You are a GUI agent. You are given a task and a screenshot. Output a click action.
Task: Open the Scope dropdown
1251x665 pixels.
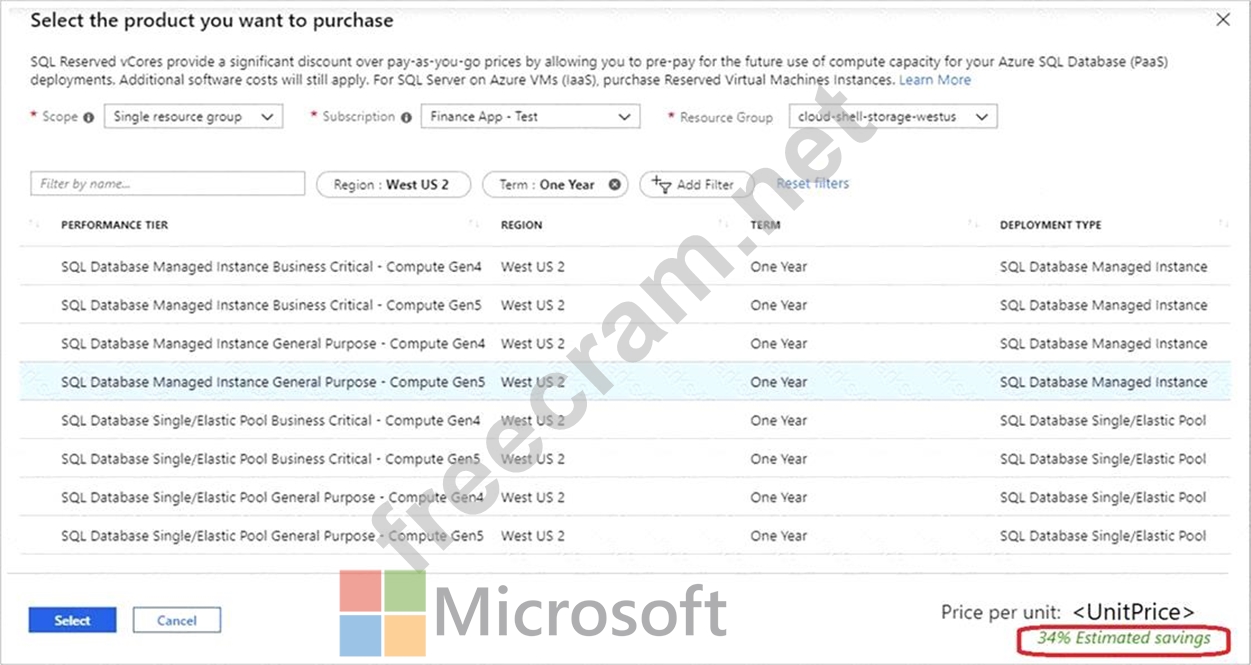[x=194, y=117]
